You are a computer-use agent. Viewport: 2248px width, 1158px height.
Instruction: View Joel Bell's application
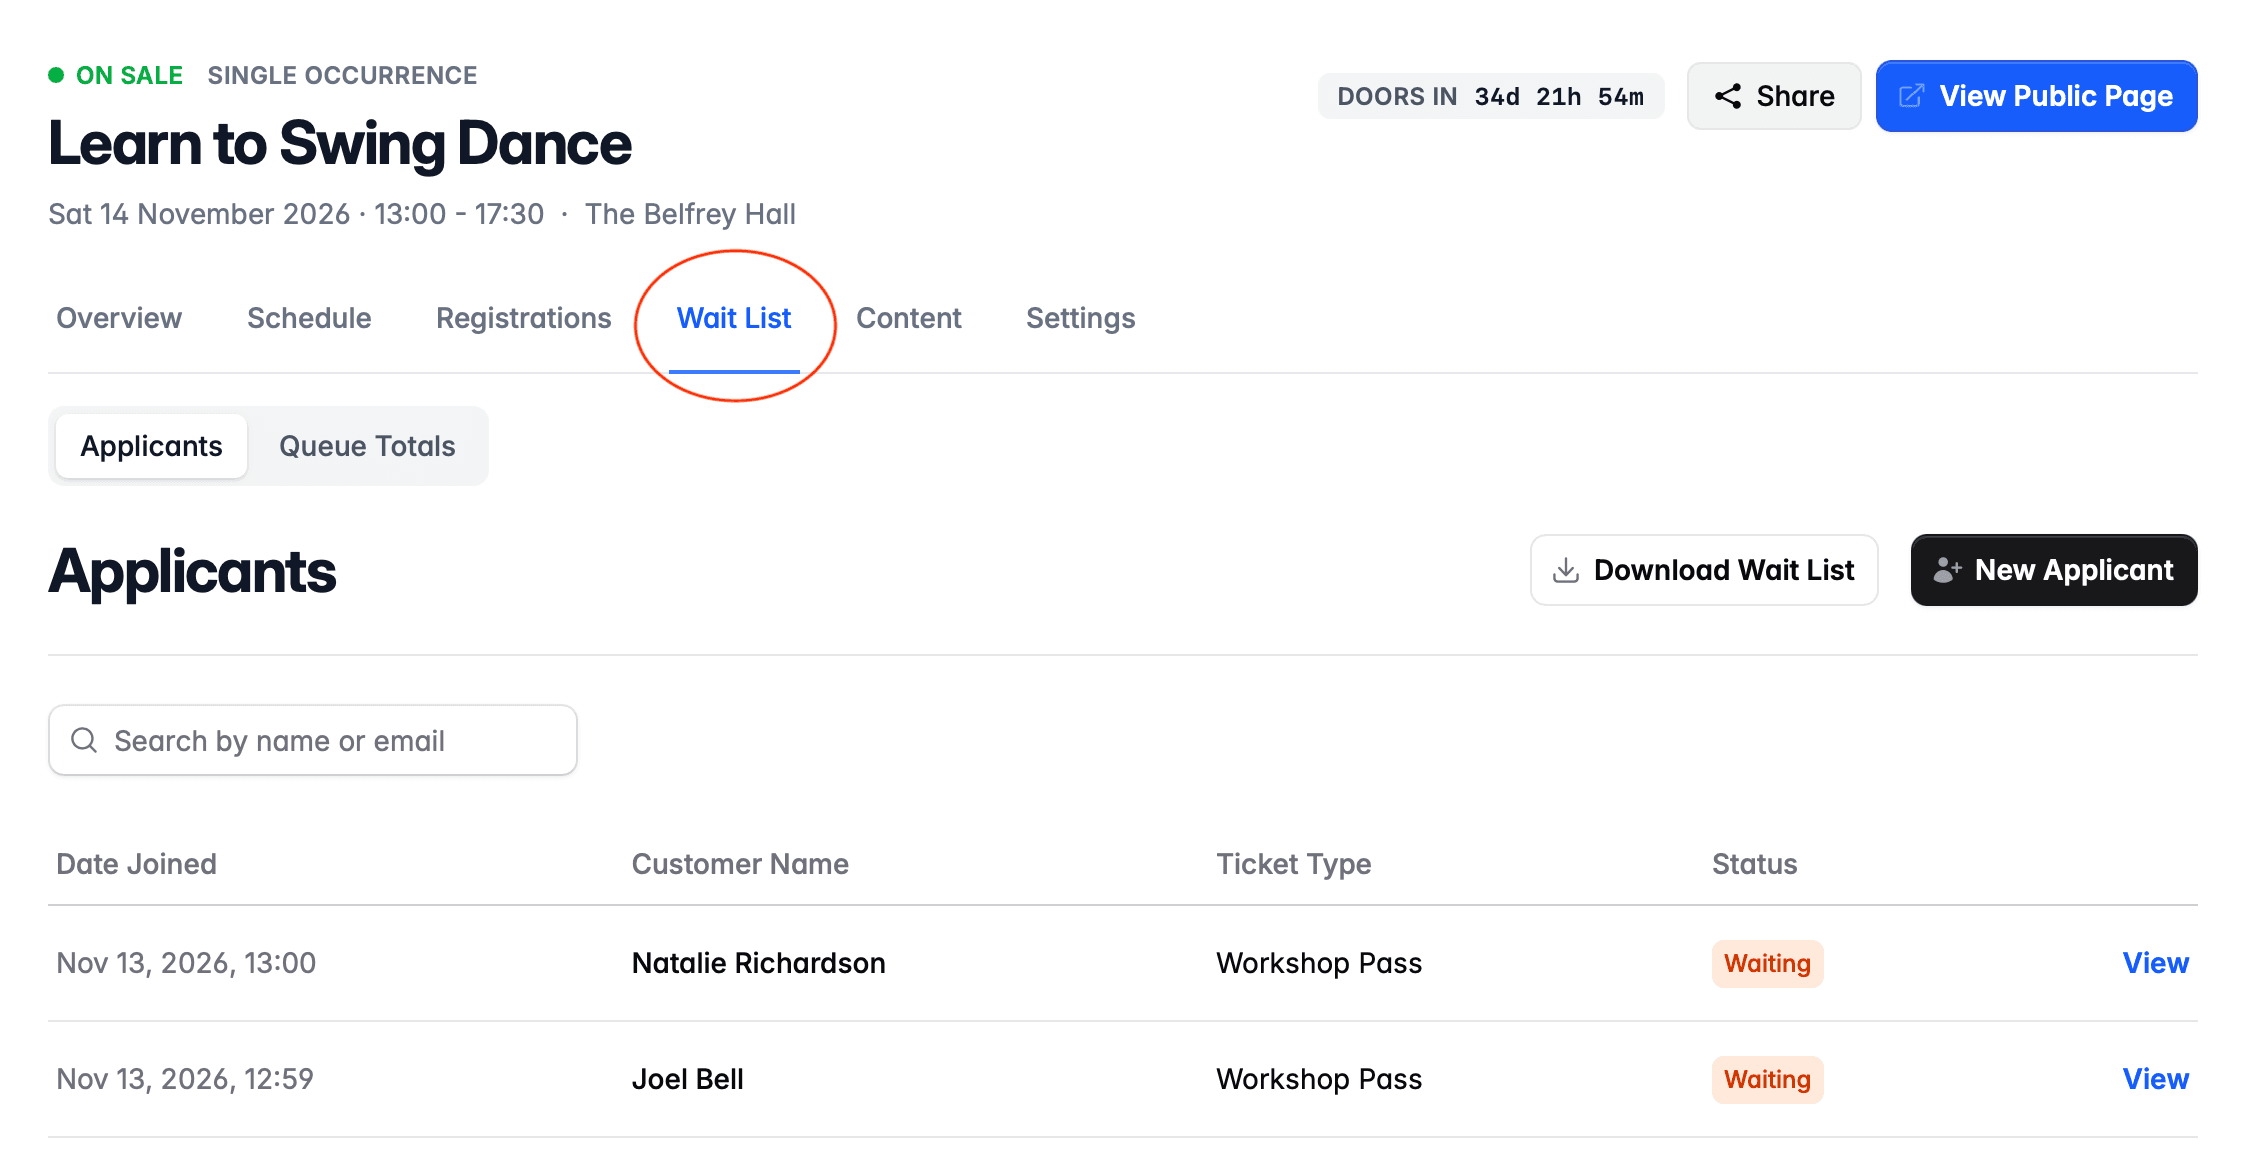[x=2156, y=1079]
